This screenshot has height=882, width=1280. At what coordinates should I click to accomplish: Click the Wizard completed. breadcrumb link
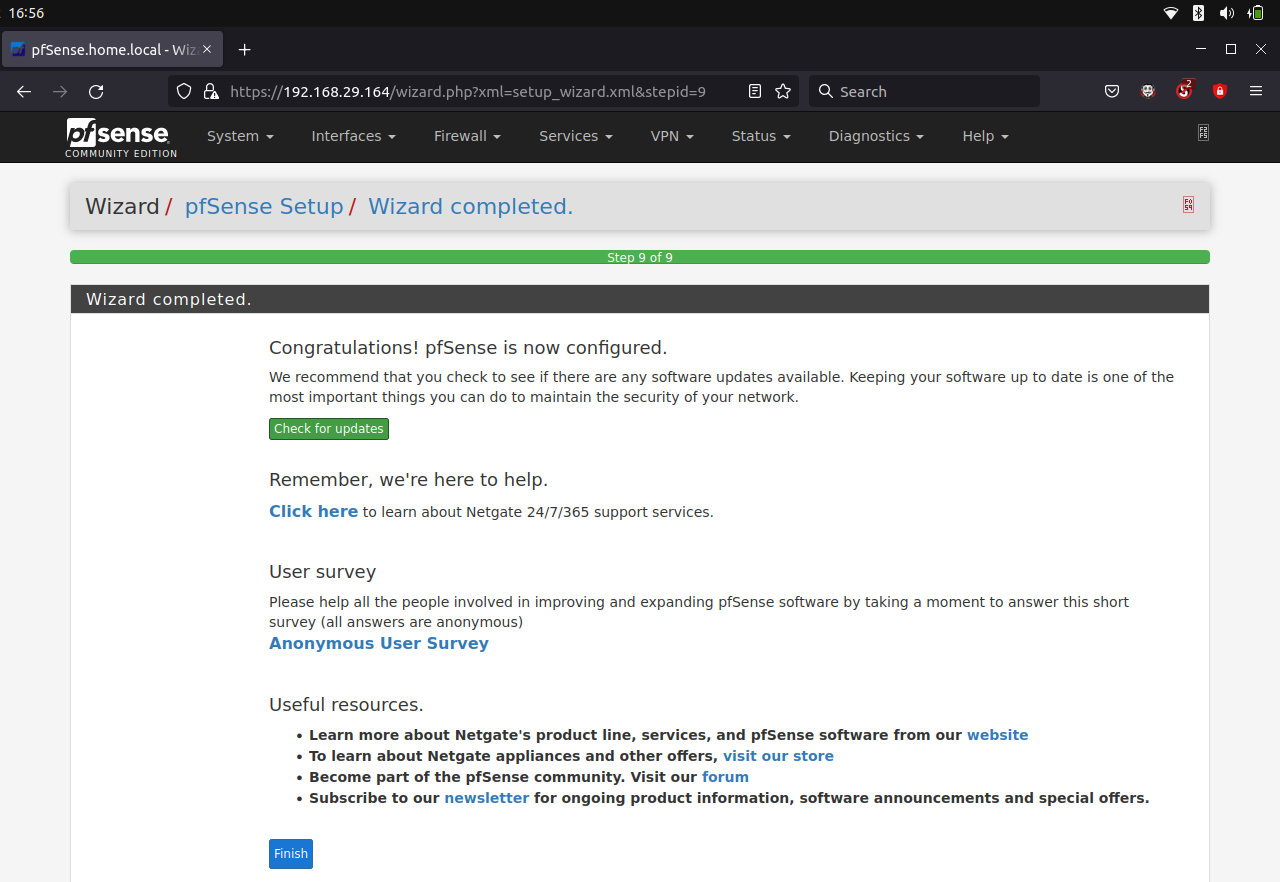(470, 206)
